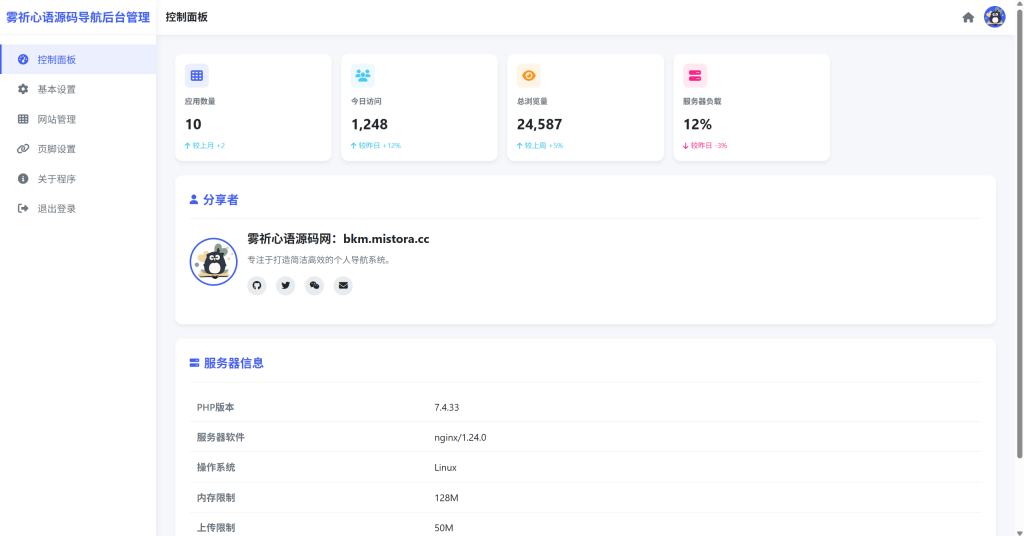The height and width of the screenshot is (536, 1024).
Task: Click the 操作系统 row label
Action: [x=216, y=467]
